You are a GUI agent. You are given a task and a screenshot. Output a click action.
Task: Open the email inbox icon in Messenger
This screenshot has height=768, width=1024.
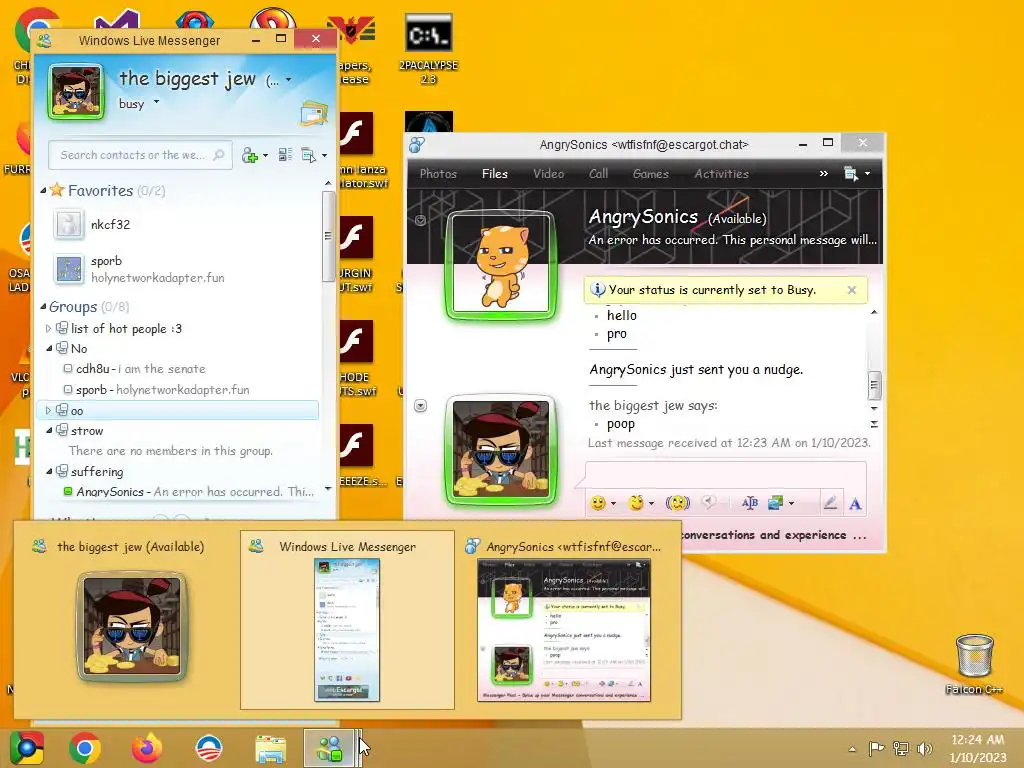pos(313,114)
